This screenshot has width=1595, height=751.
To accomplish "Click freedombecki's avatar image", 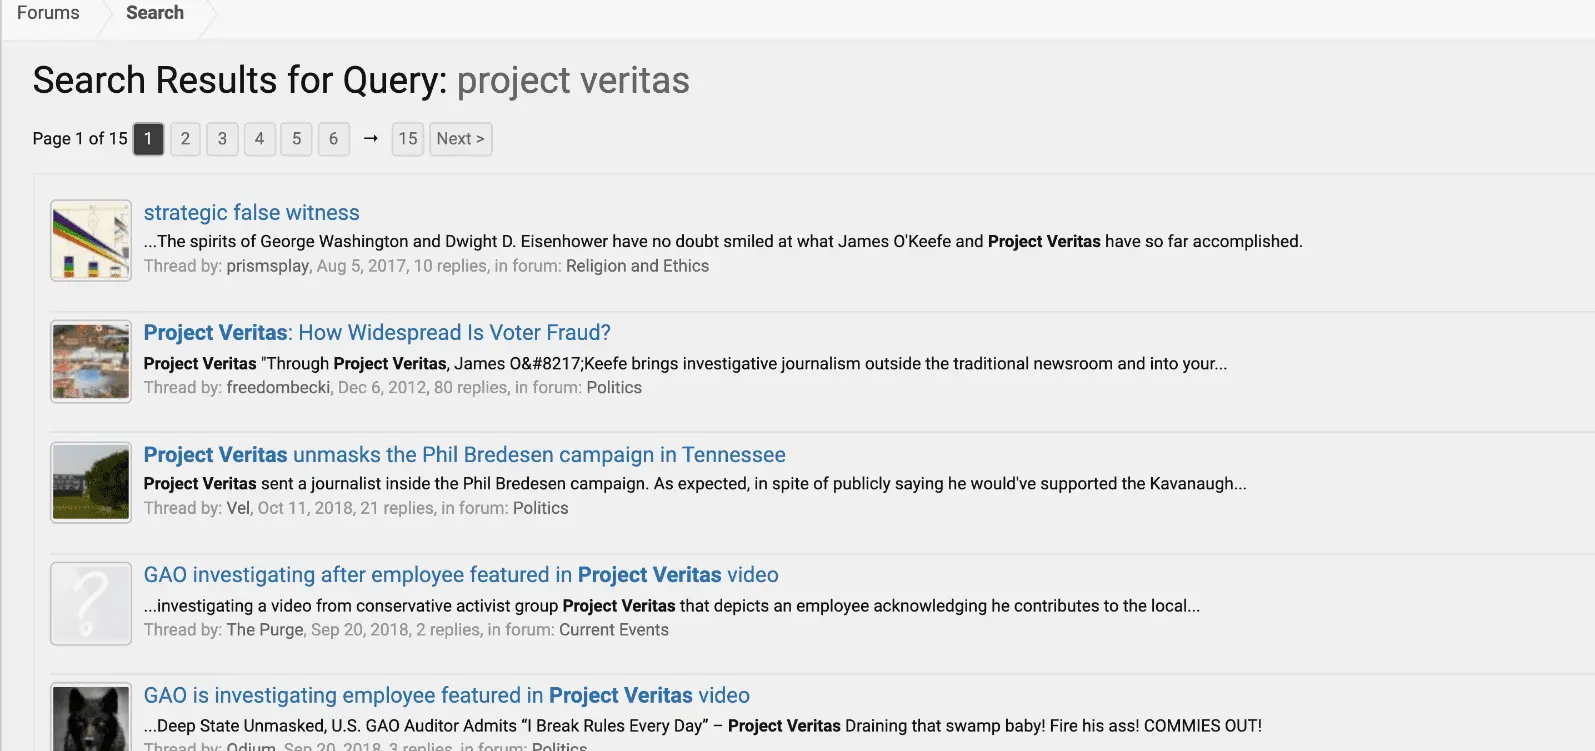I will [x=91, y=361].
